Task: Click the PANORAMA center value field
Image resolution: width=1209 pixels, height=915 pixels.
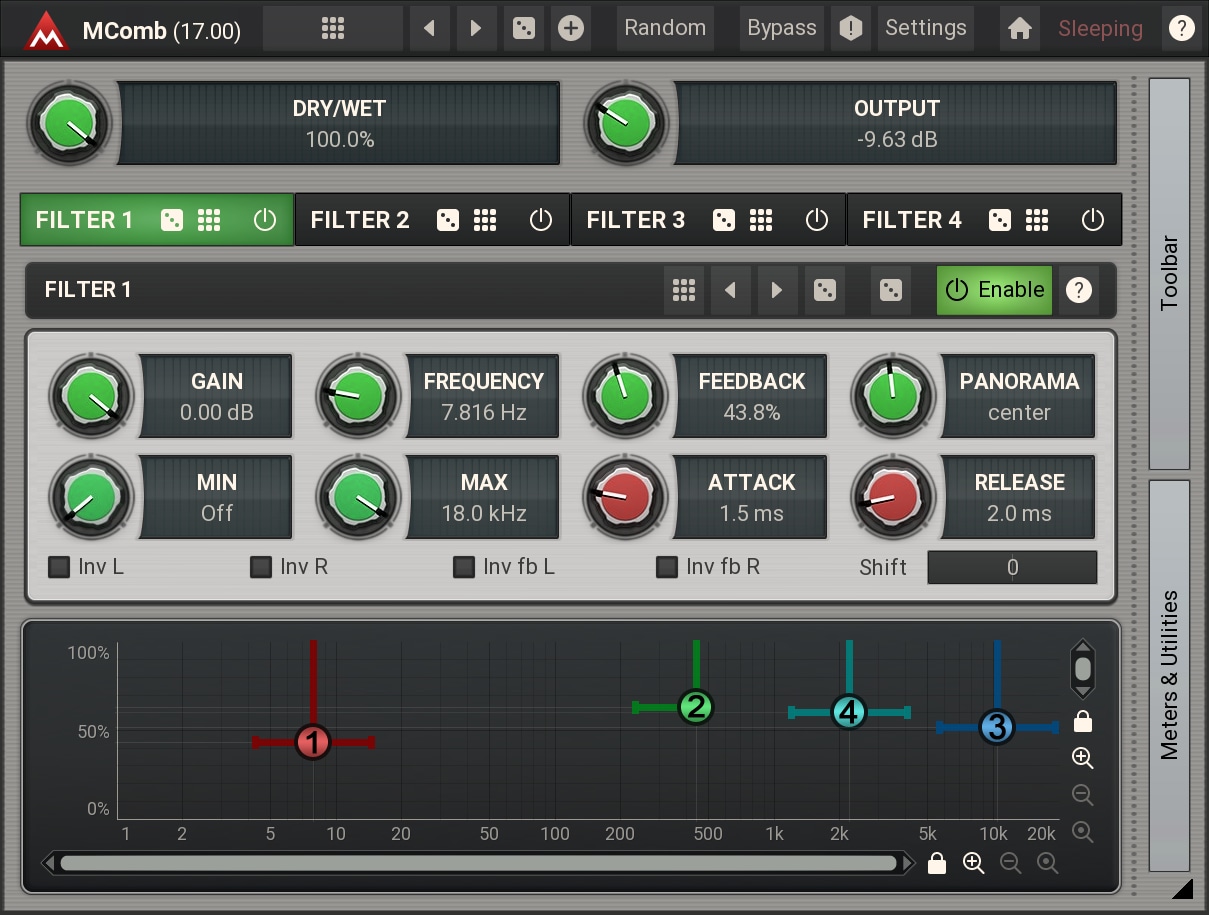Action: pos(1019,396)
